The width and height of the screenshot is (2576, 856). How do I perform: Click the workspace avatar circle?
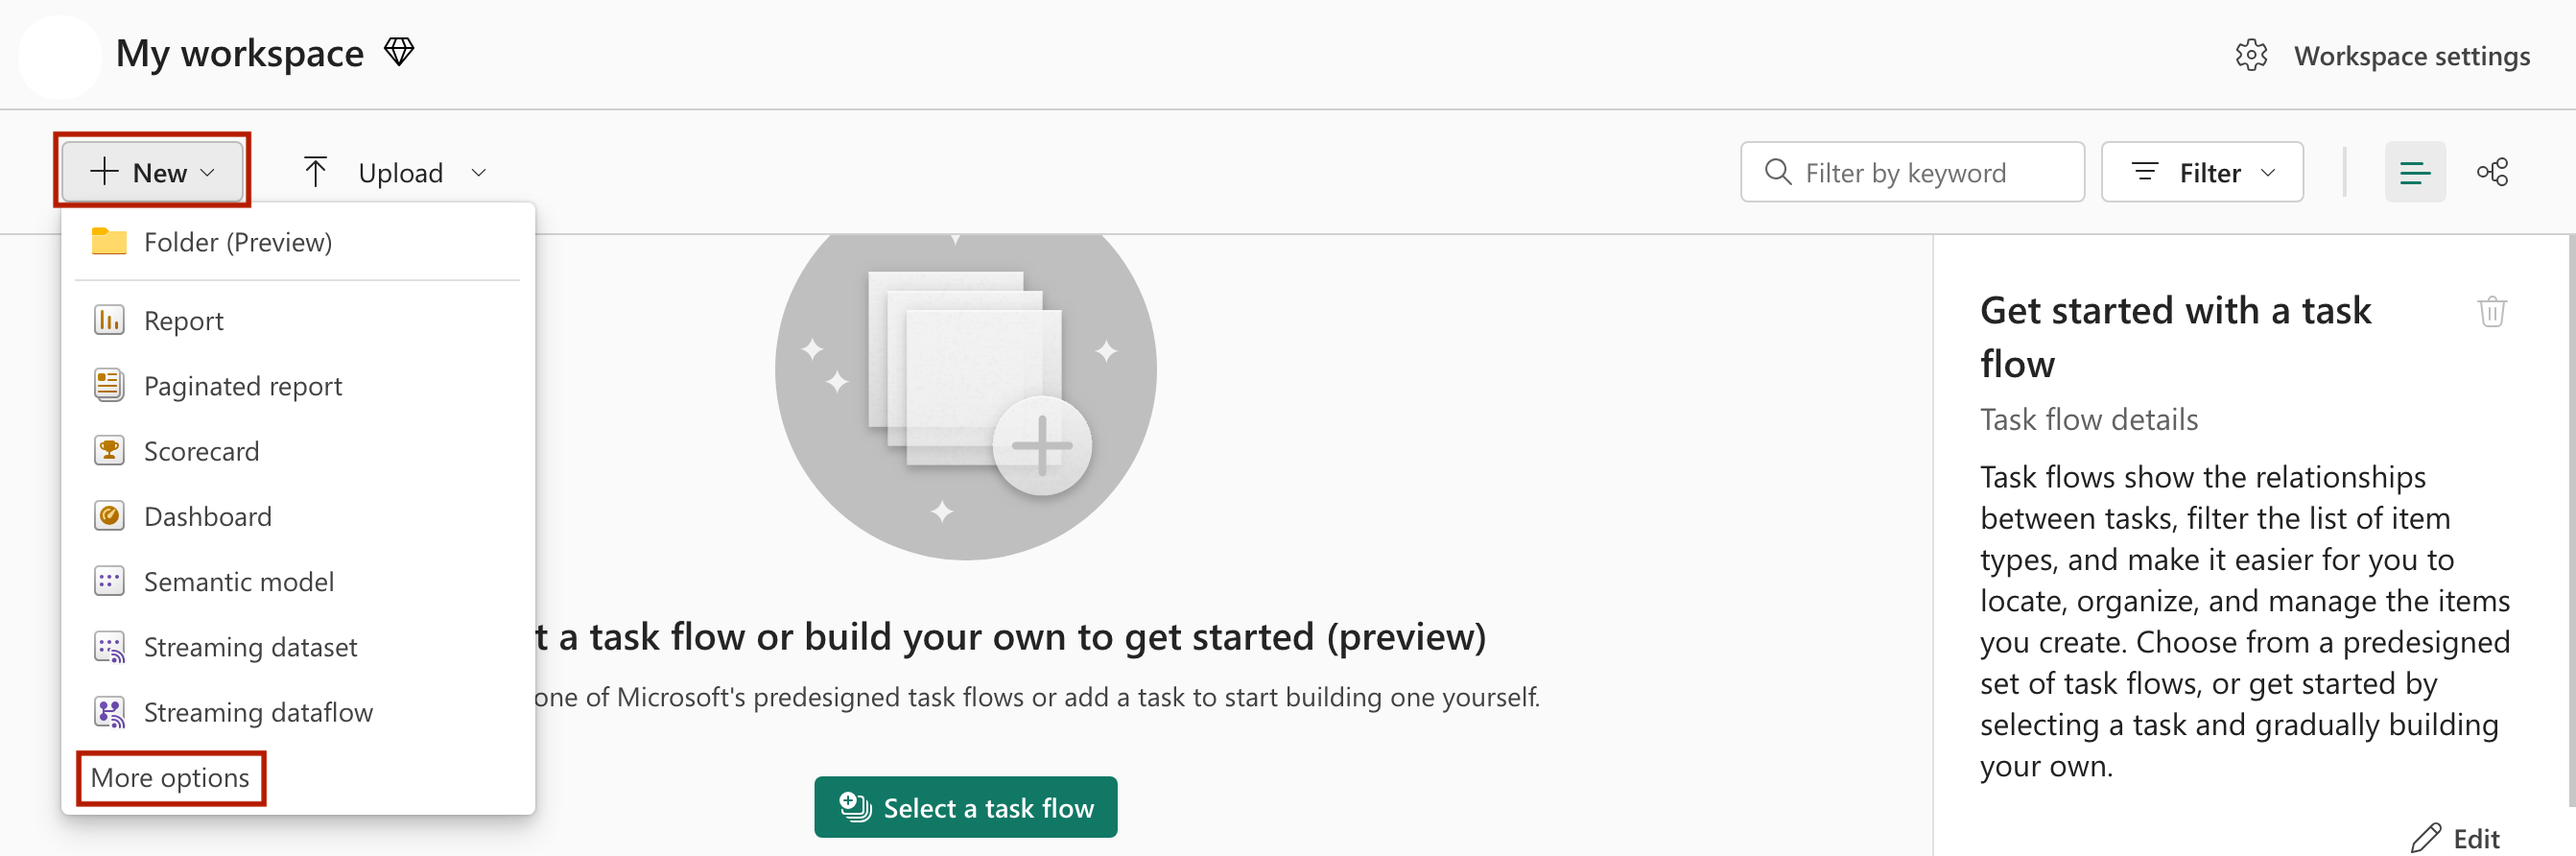coord(59,56)
